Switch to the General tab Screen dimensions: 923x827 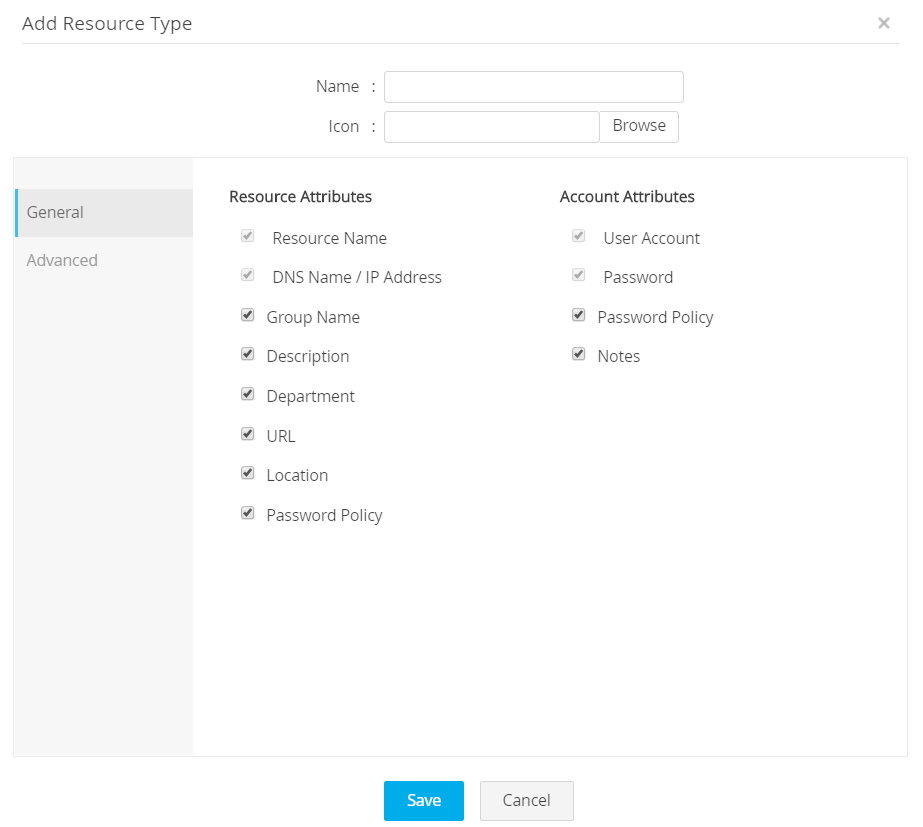pos(104,212)
